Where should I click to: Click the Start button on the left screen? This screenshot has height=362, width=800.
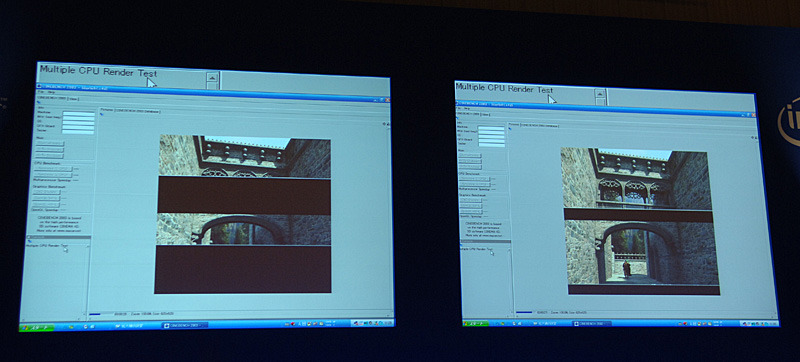(x=37, y=327)
